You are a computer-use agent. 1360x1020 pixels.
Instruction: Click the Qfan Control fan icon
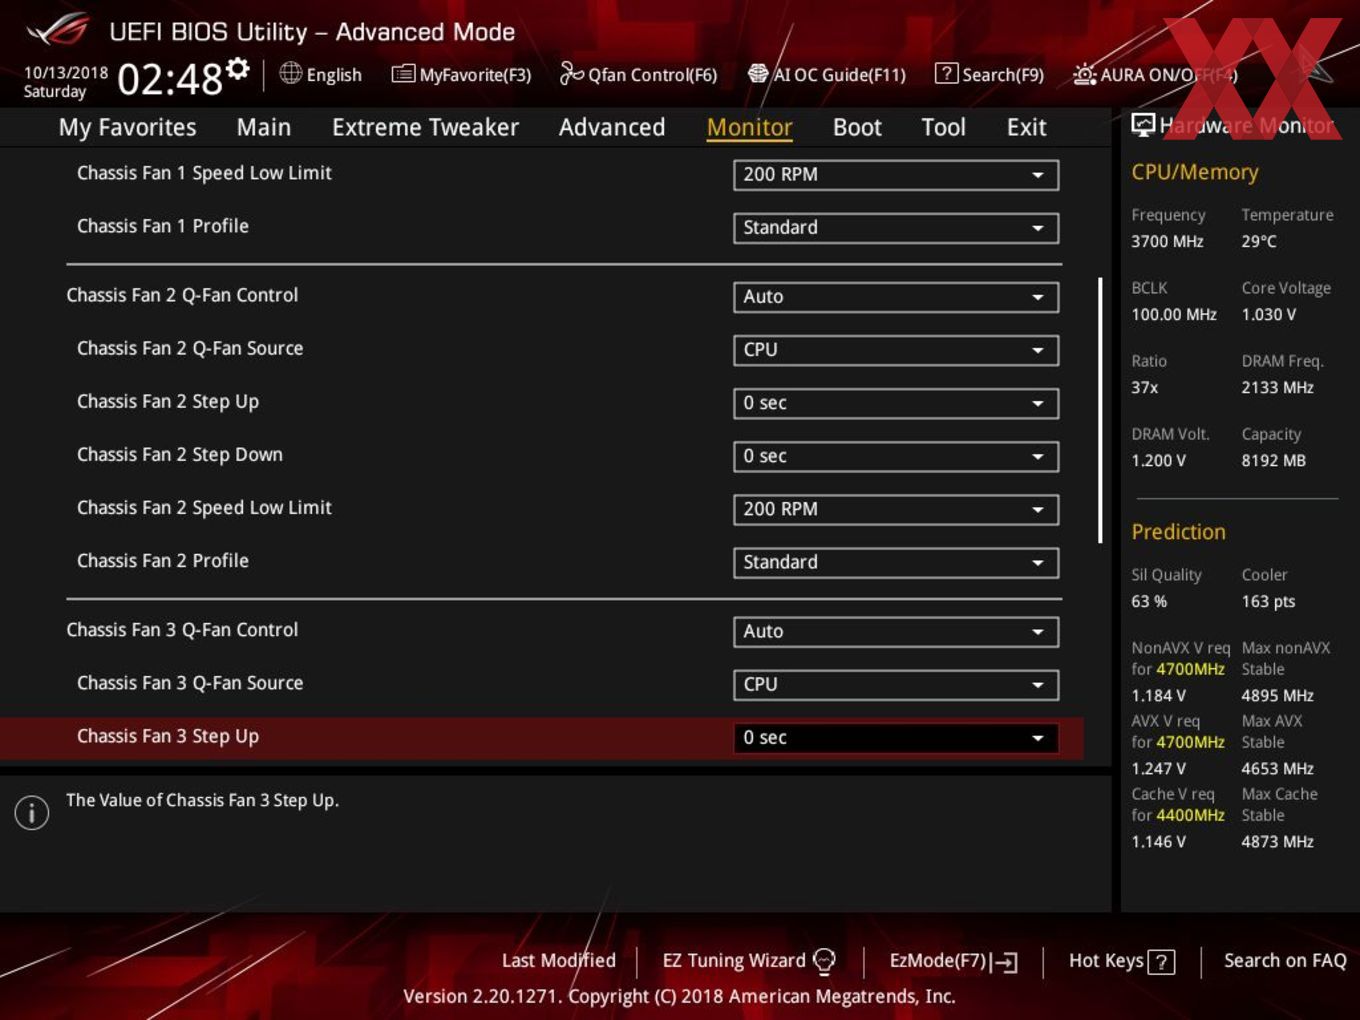(x=571, y=73)
